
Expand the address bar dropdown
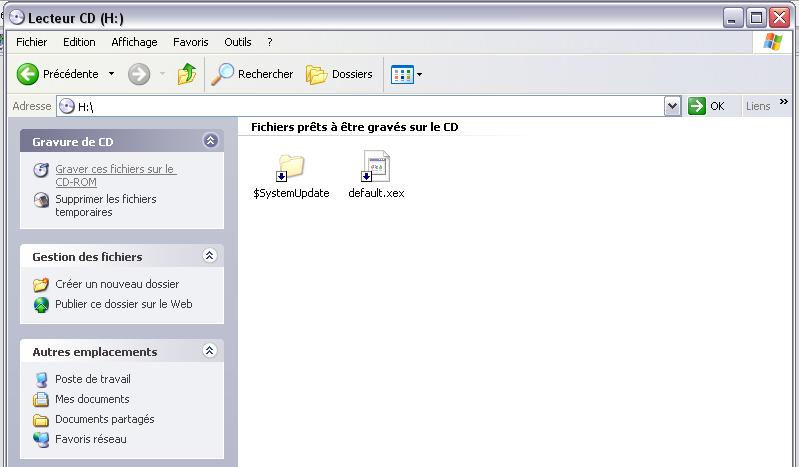(672, 106)
